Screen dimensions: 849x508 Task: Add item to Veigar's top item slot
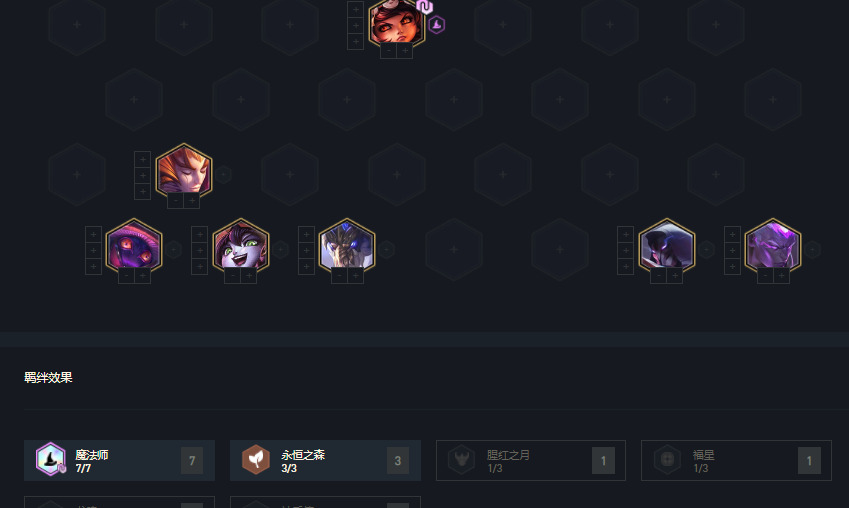[x=93, y=235]
